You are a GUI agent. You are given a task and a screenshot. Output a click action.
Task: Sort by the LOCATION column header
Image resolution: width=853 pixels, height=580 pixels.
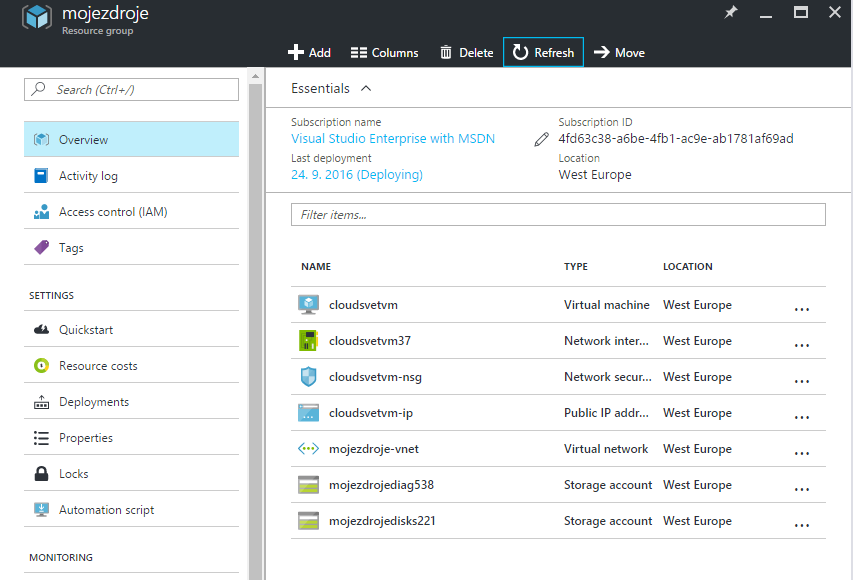point(688,266)
